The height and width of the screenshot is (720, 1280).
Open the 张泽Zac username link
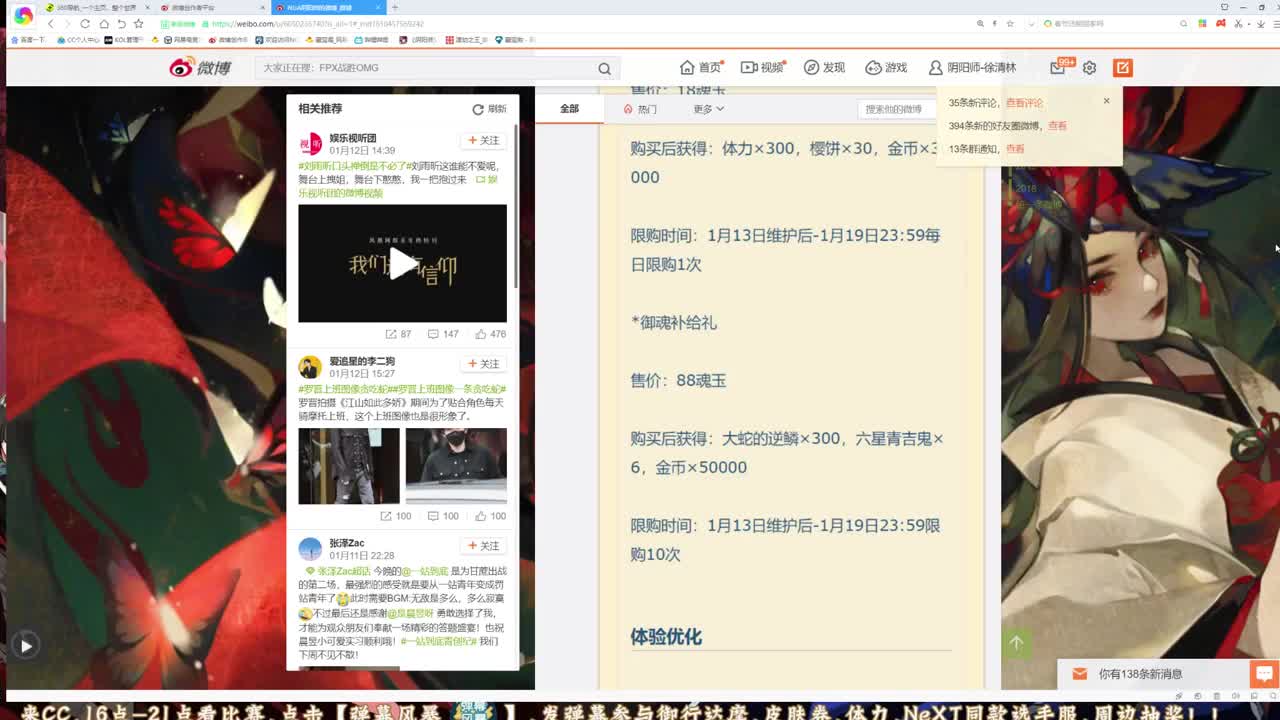(347, 543)
